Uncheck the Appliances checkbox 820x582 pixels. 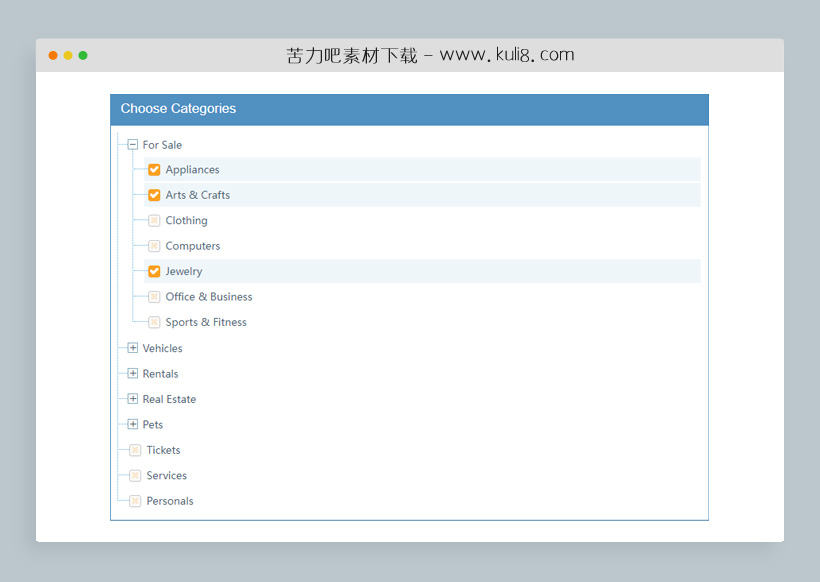point(154,170)
